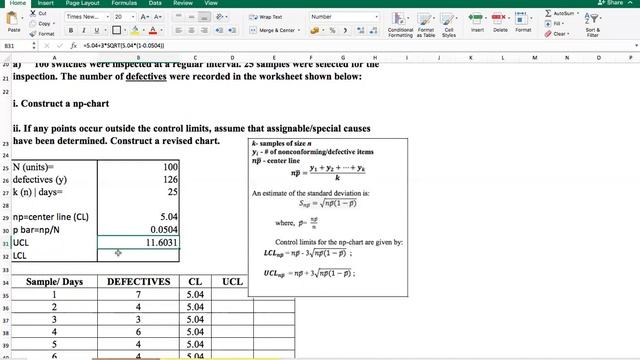Click the AutoSum sigma icon

pyautogui.click(x=548, y=13)
